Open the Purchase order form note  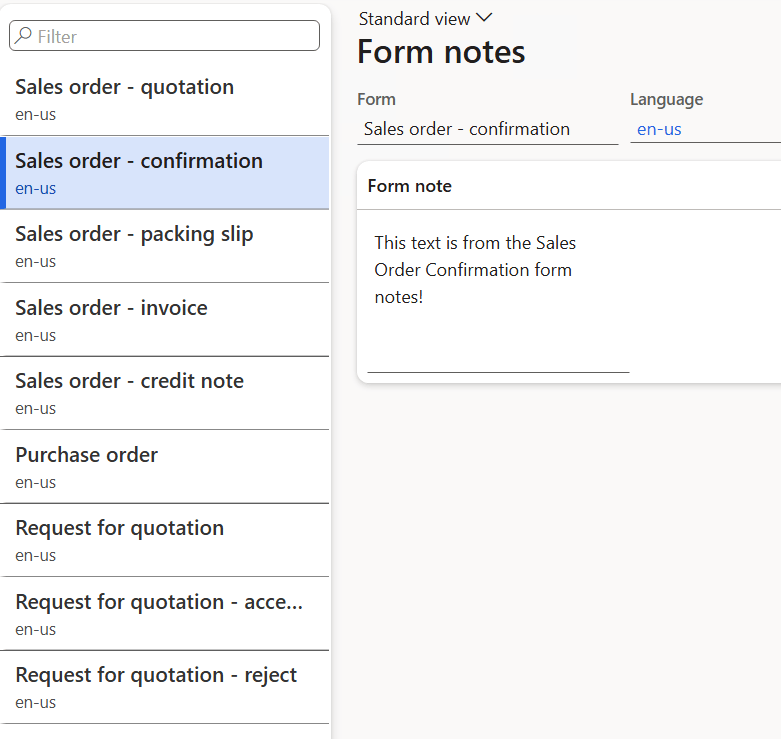click(164, 467)
